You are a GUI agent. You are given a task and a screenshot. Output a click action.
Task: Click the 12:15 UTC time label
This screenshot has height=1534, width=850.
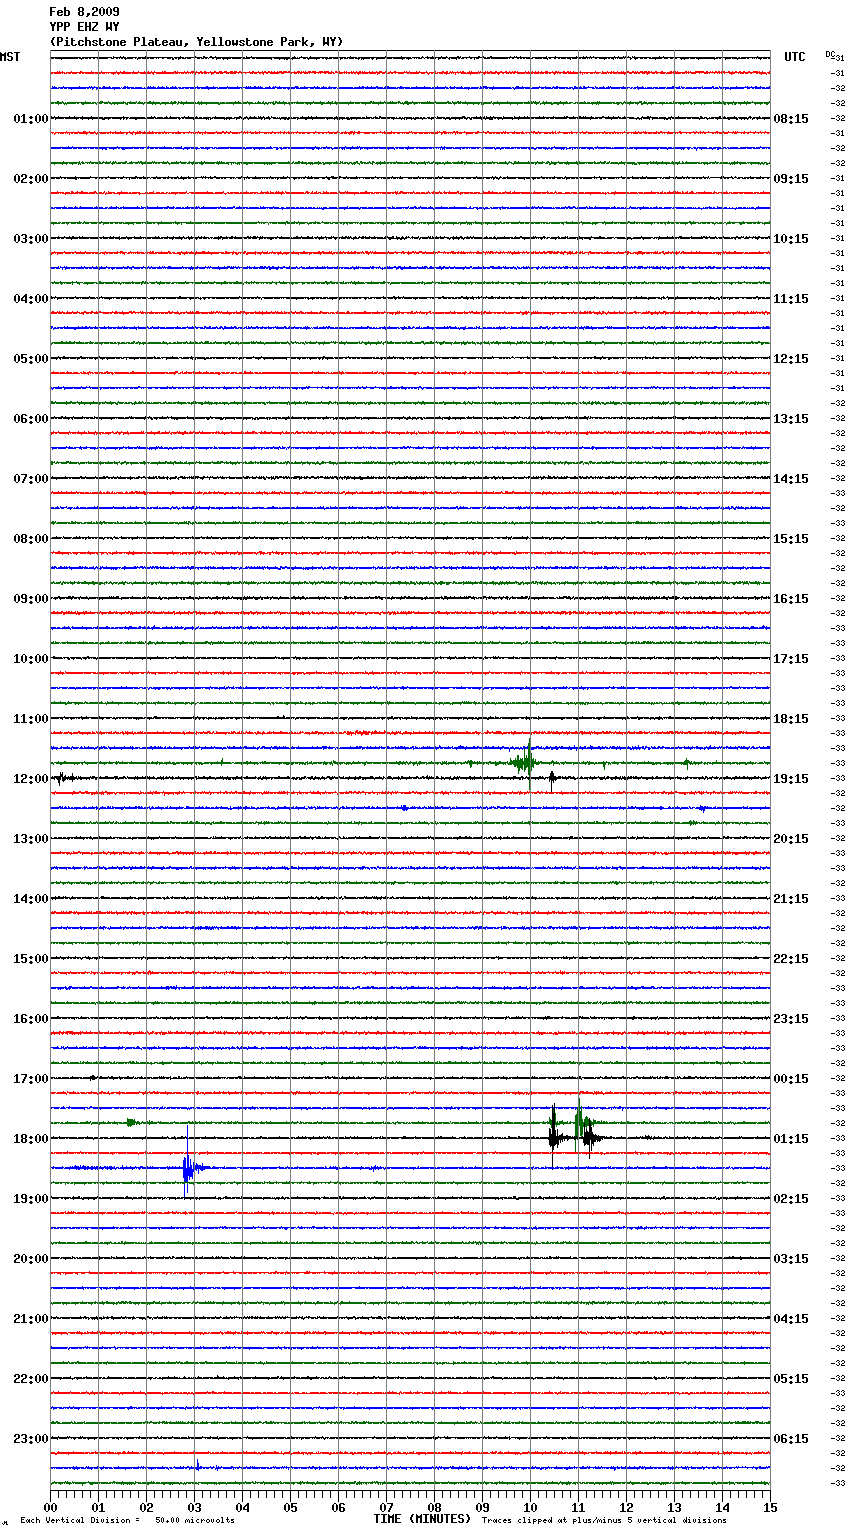tap(791, 359)
